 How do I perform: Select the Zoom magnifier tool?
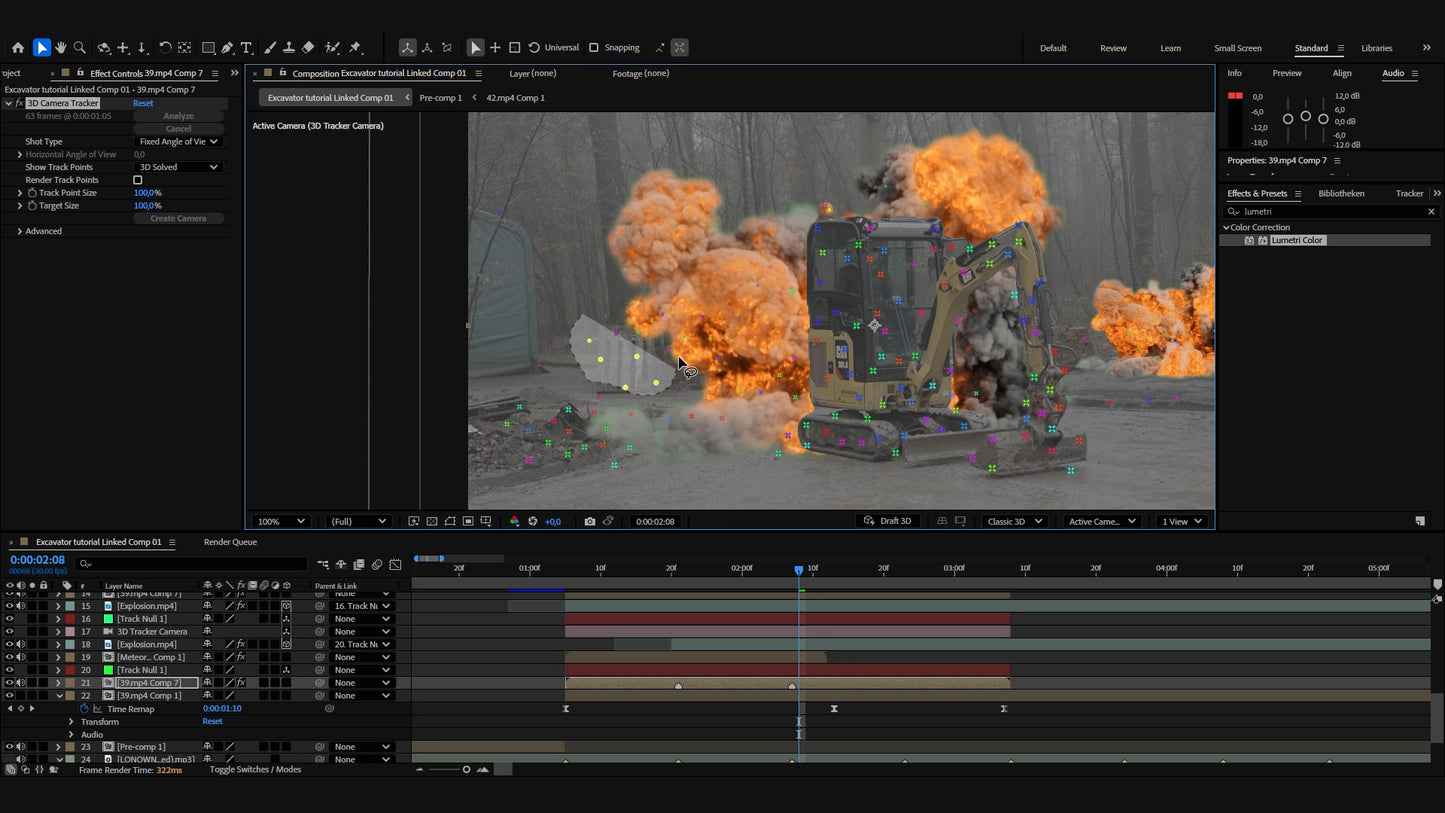point(80,48)
